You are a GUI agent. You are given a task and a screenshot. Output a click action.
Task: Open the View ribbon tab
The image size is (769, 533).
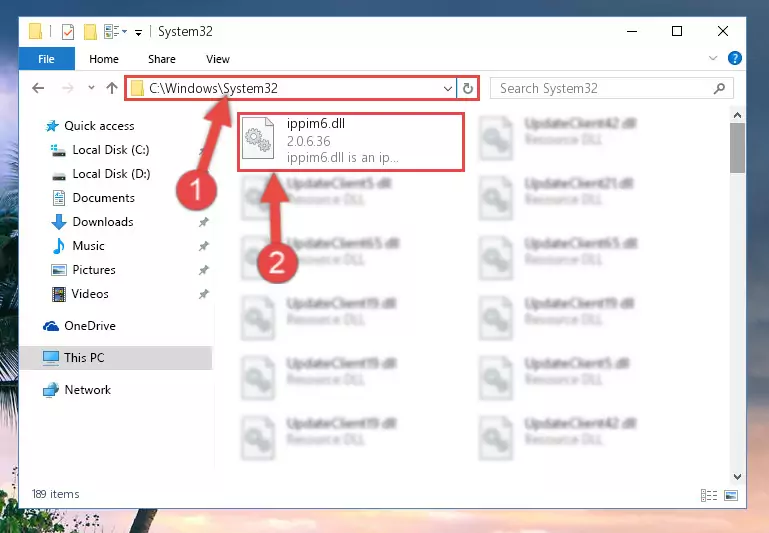click(x=218, y=59)
